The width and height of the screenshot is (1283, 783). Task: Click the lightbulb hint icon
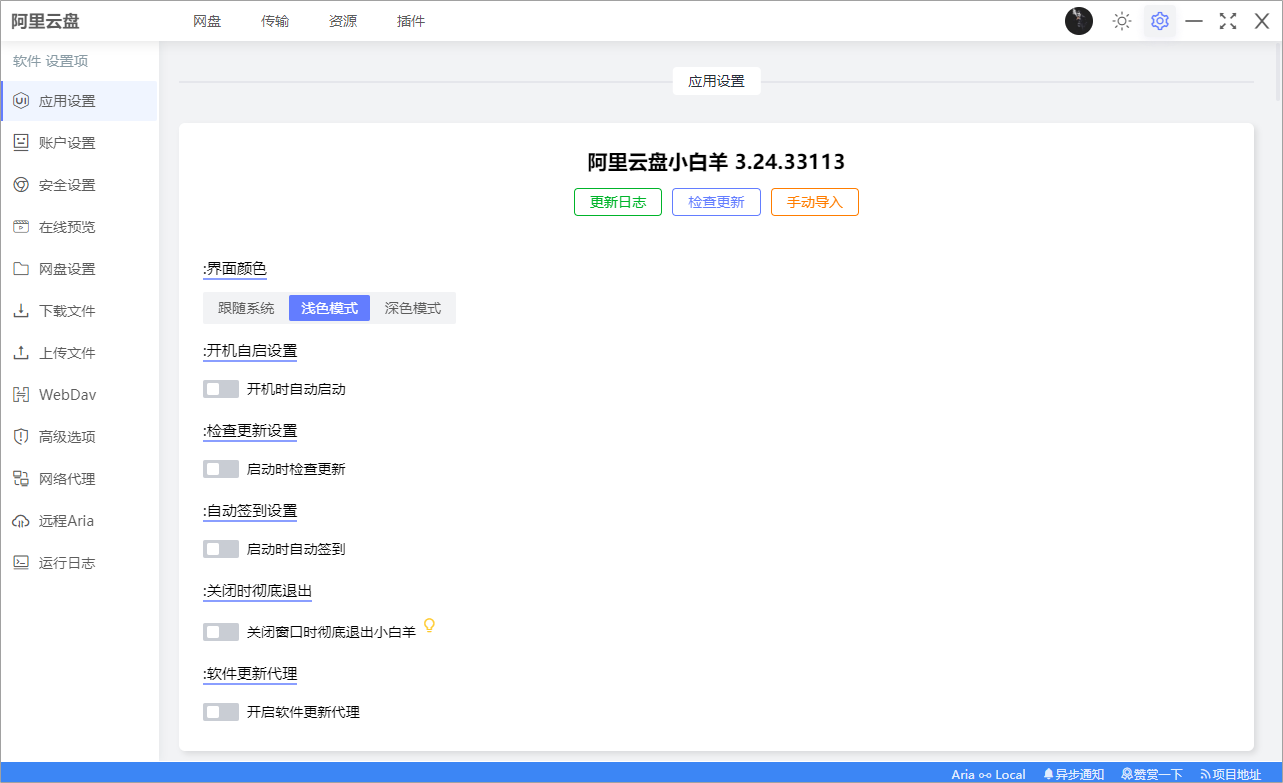tap(429, 626)
